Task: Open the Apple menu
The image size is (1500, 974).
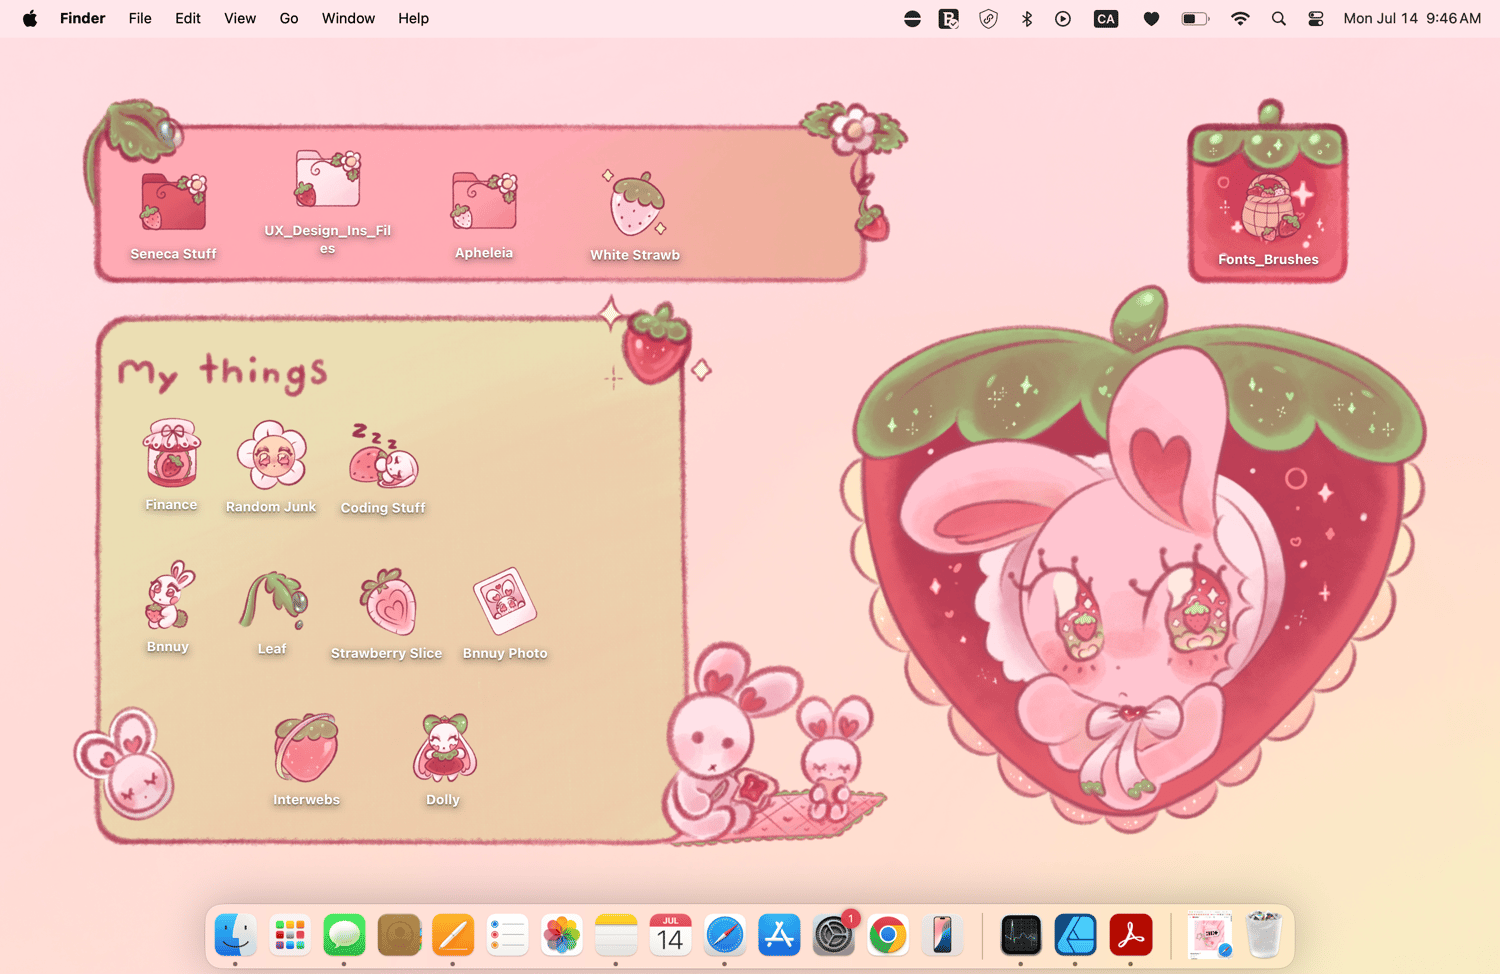Action: pos(29,18)
